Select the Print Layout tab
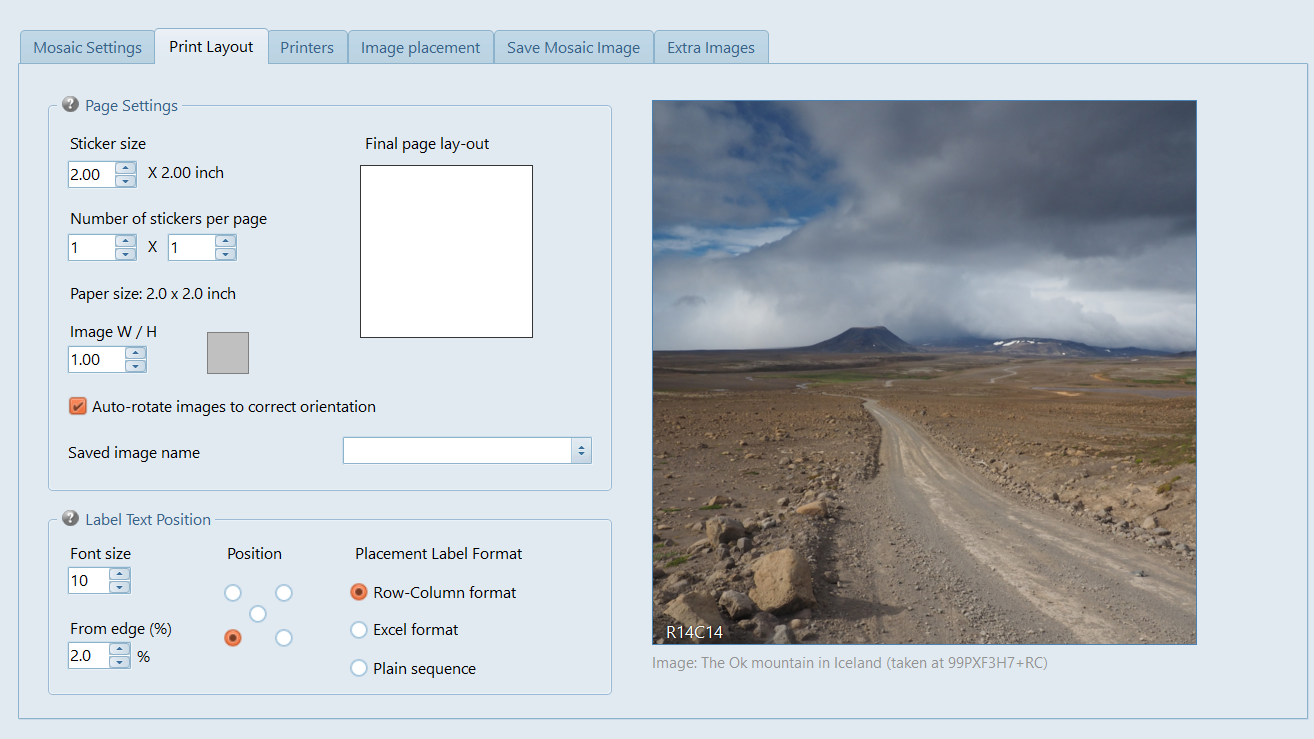Image resolution: width=1314 pixels, height=739 pixels. pos(211,46)
